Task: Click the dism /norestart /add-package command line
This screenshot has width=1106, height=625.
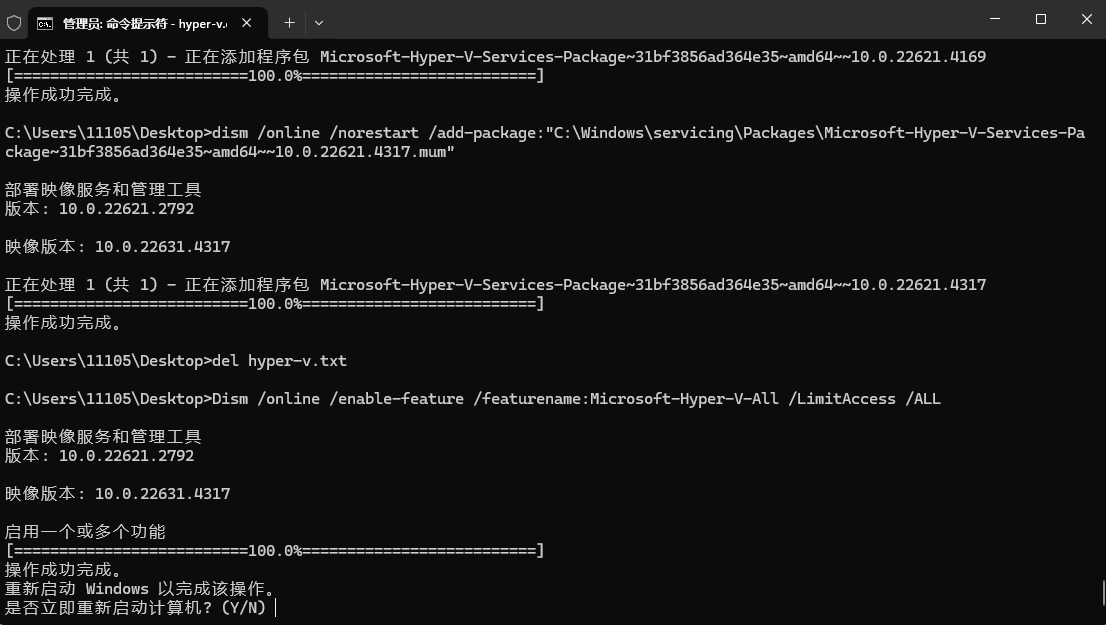Action: [x=545, y=133]
